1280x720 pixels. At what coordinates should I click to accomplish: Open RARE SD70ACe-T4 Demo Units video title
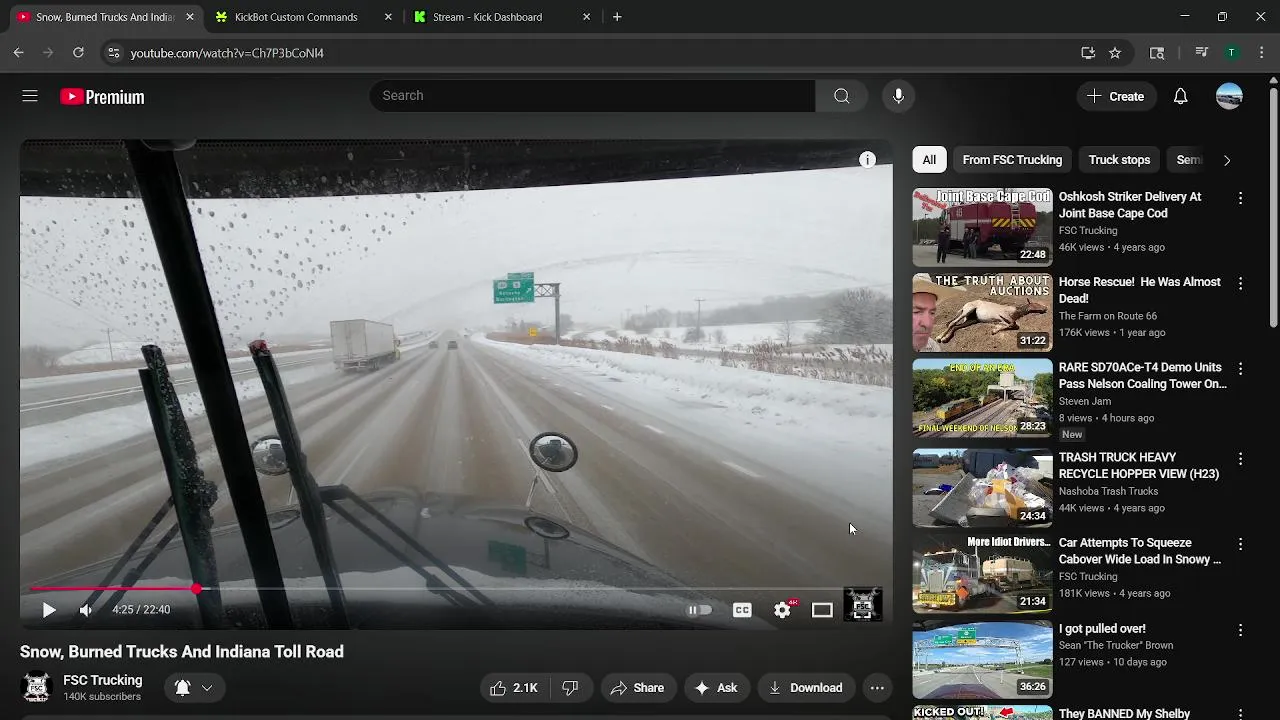point(1142,376)
